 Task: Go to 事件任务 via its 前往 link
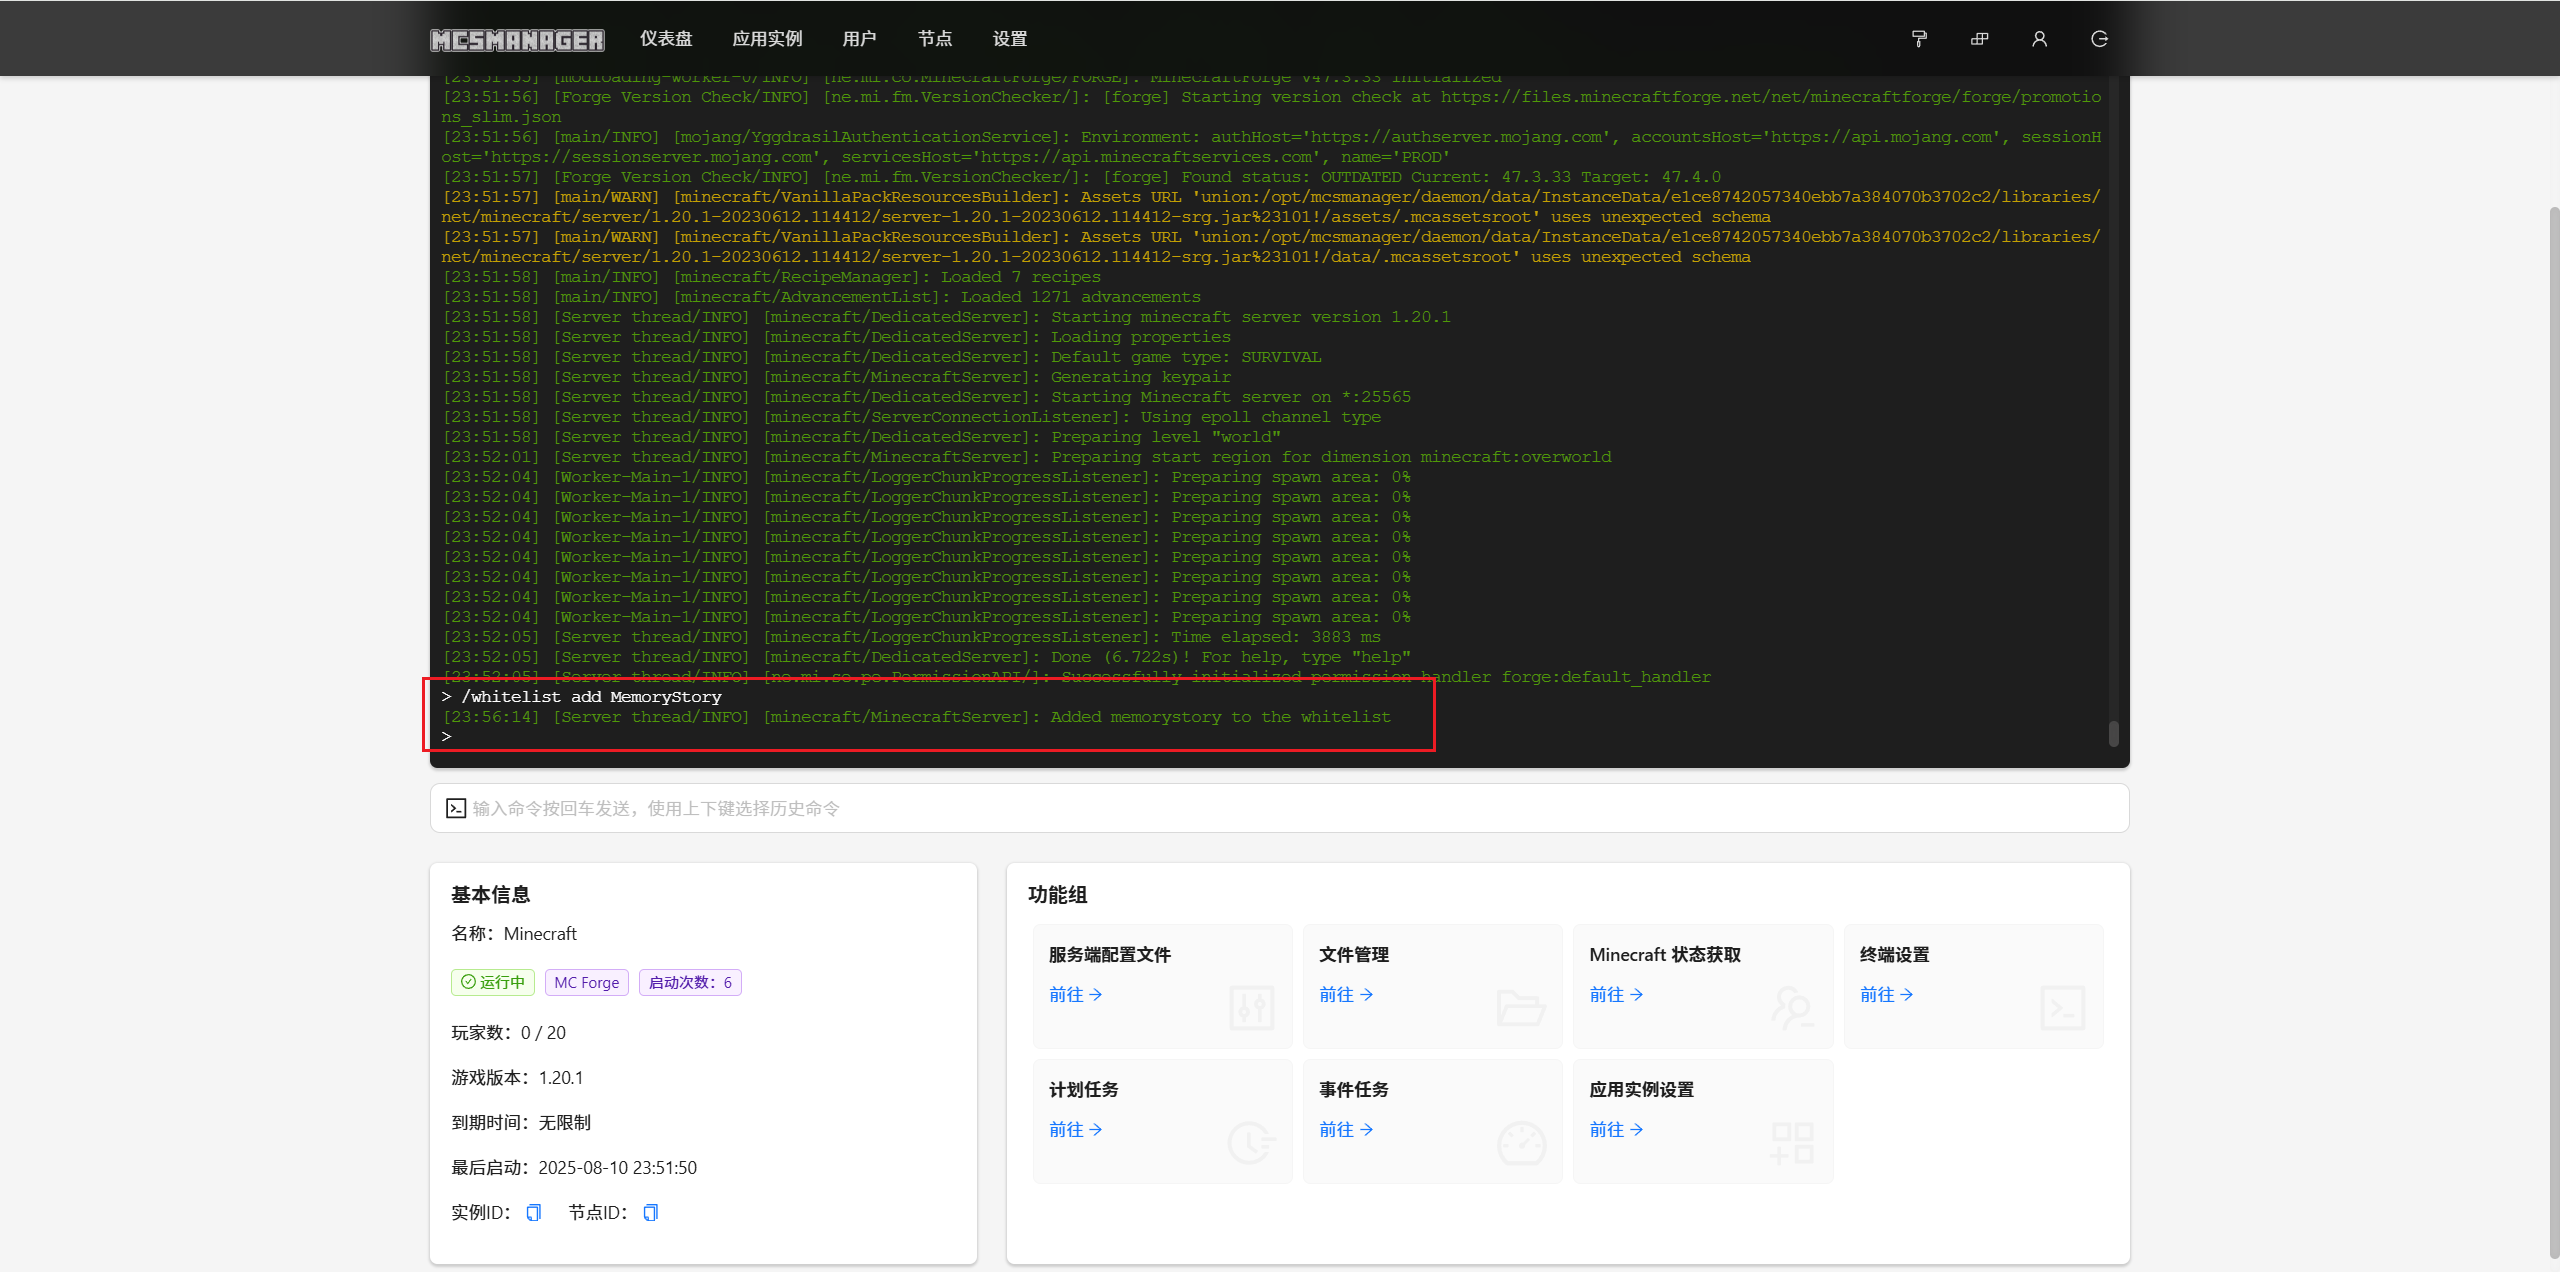click(1346, 1129)
